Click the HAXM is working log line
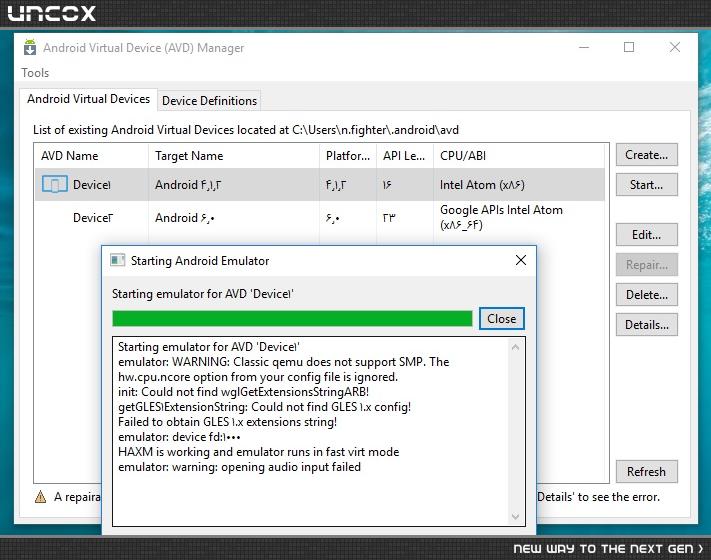 (258, 452)
